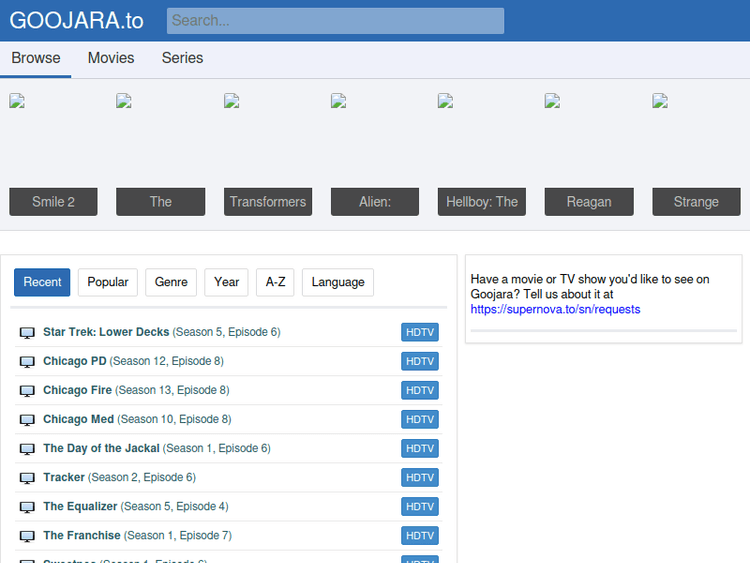Click the TV icon beside Chicago Fire

pos(27,390)
